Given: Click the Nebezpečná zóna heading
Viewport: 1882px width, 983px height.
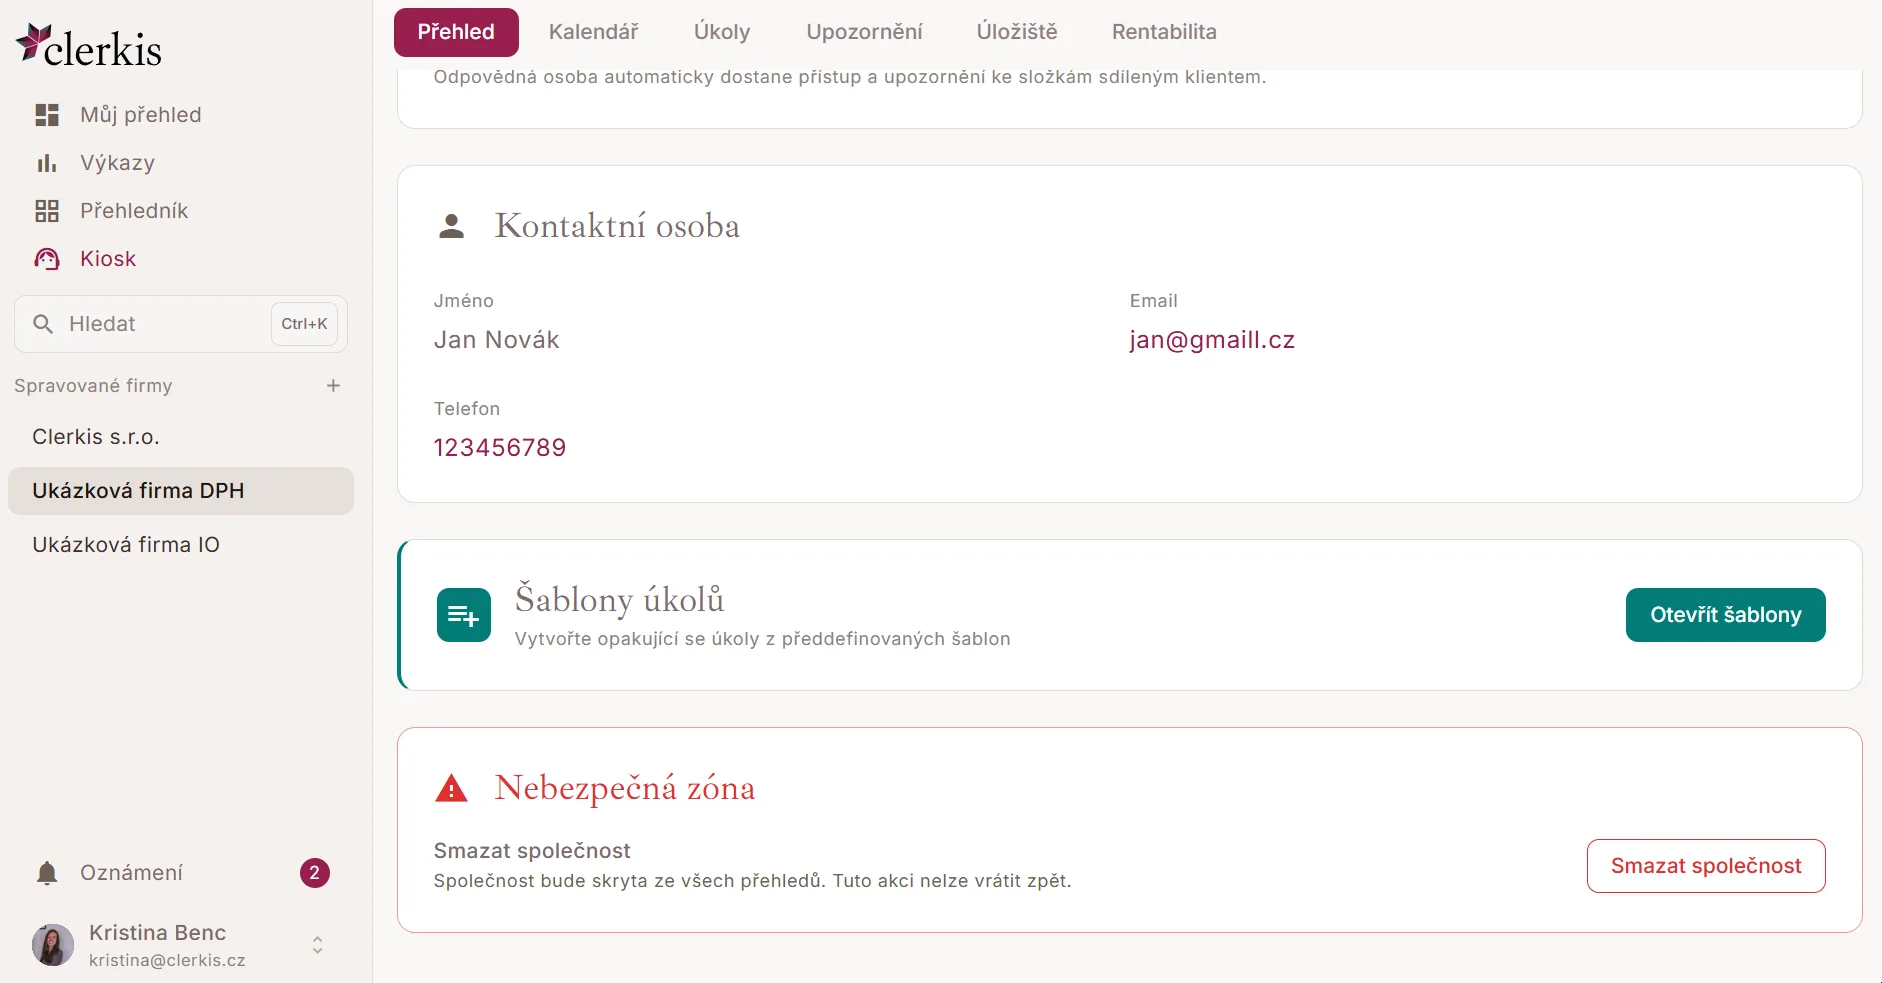Looking at the screenshot, I should click(x=625, y=788).
